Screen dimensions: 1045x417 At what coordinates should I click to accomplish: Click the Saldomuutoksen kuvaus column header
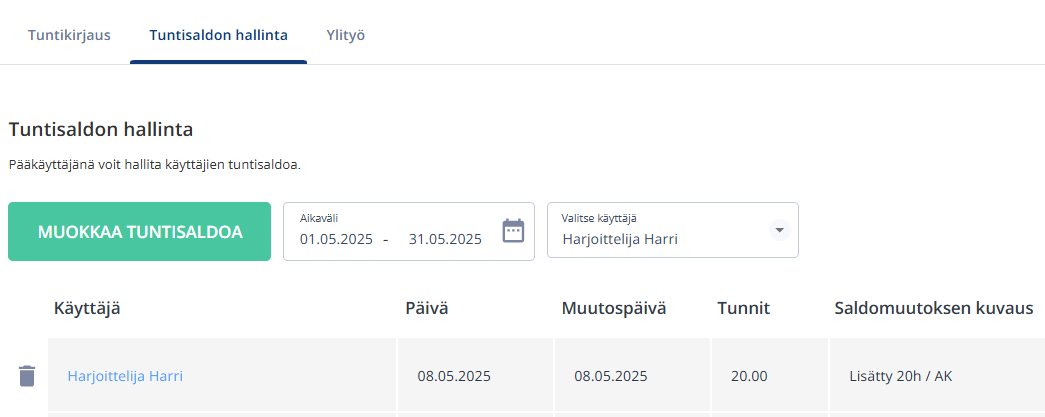pos(934,308)
